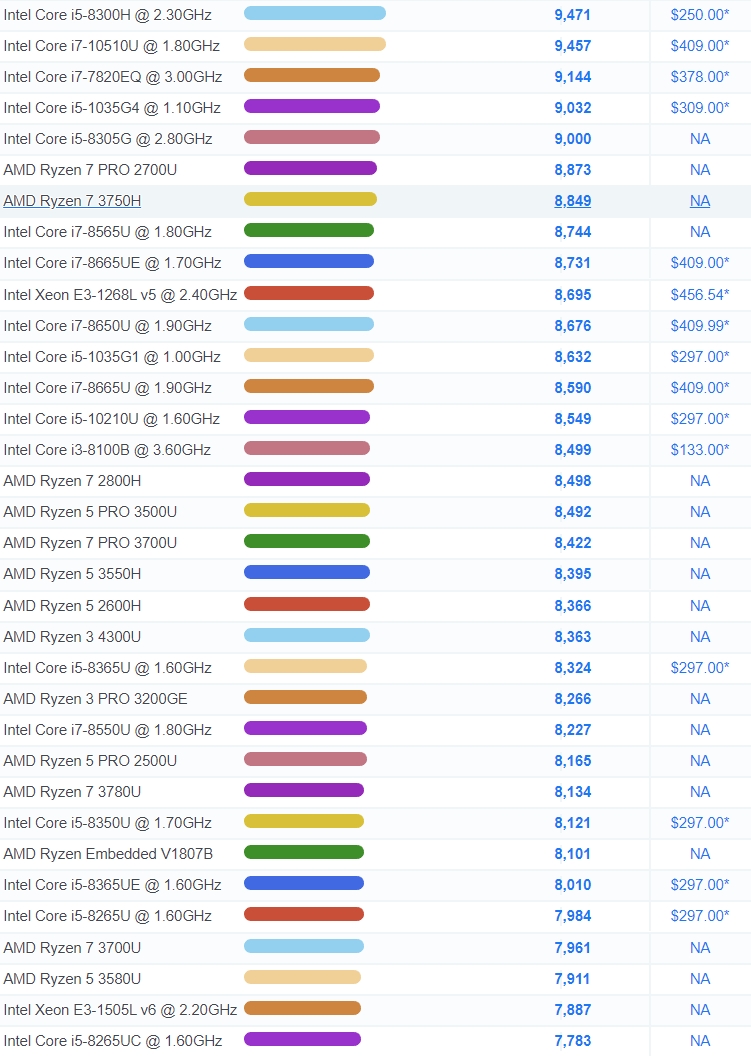Click the Intel Core i7-7820EQ @ 3.00GHz entry
Screen dimensions: 751x1056
tap(113, 77)
